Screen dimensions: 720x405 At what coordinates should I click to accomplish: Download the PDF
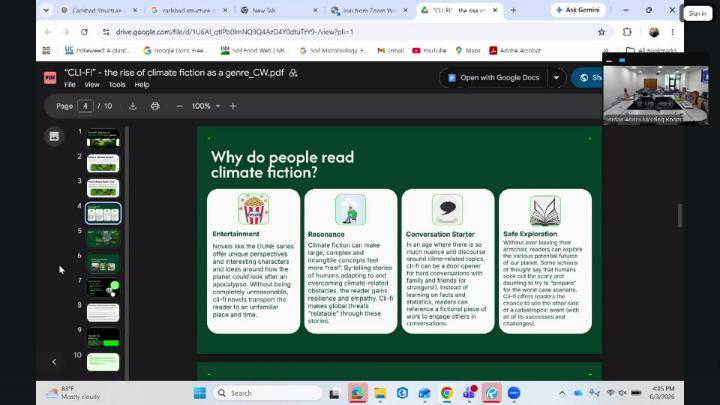pos(133,106)
